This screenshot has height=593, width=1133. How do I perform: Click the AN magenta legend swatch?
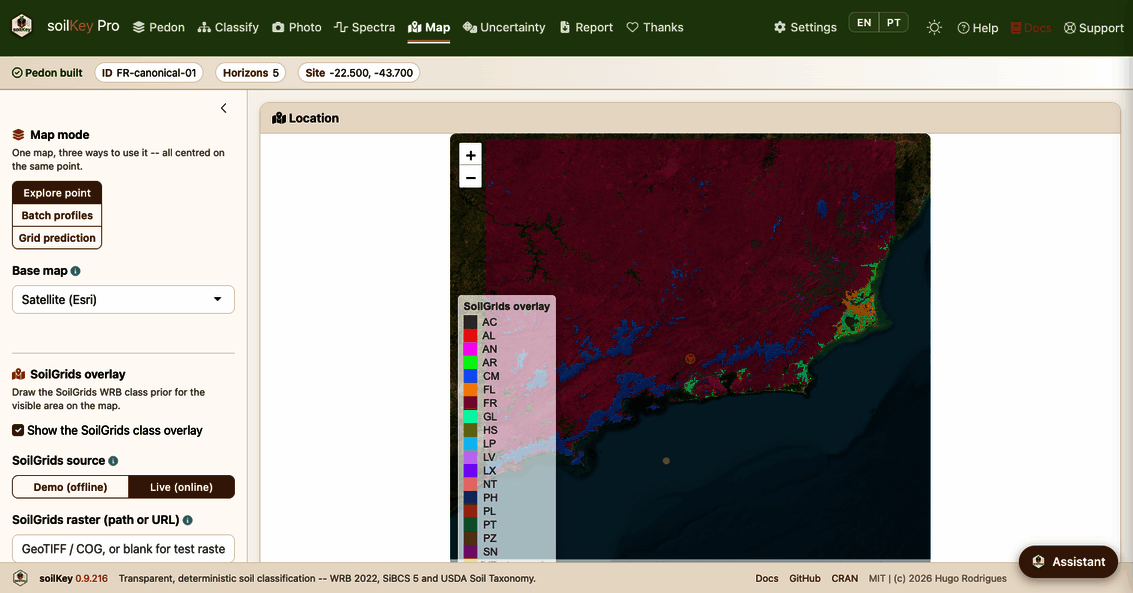[470, 349]
